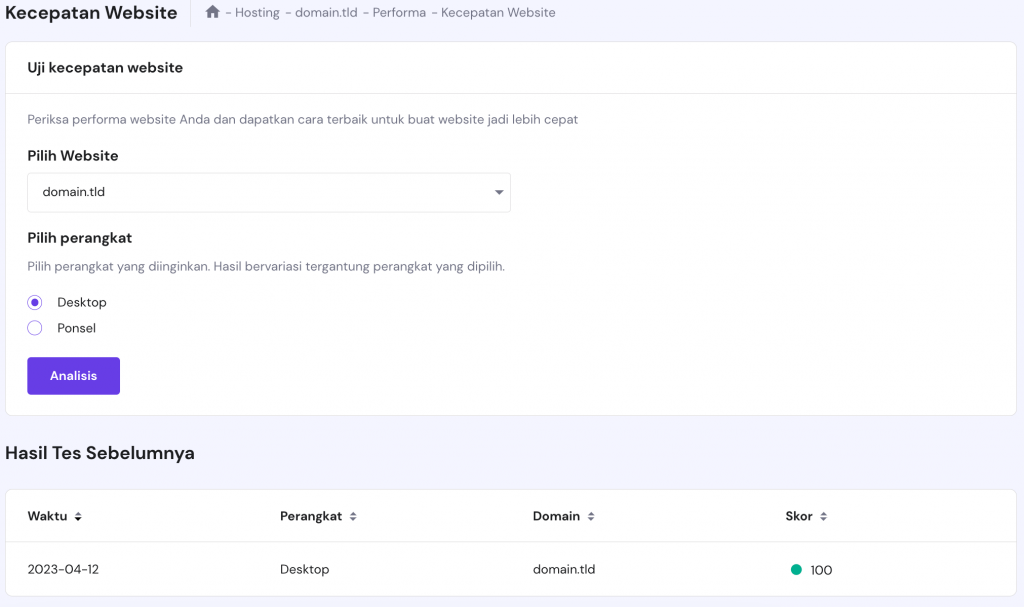
Task: Select the Desktop radio button
Action: (x=35, y=302)
